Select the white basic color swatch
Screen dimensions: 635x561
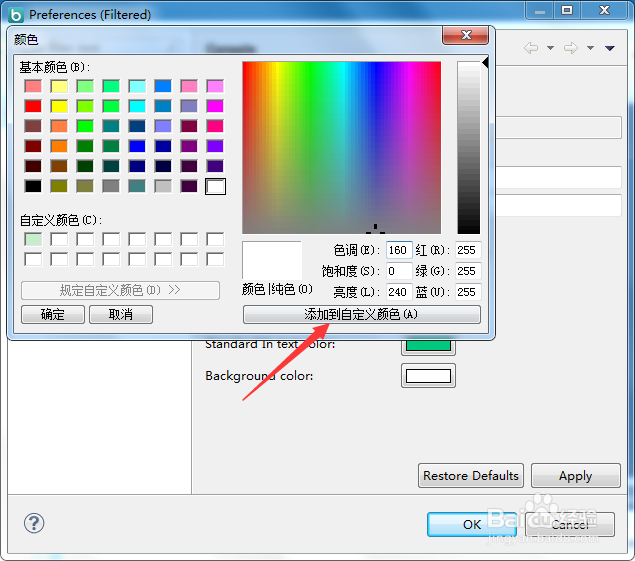(215, 186)
